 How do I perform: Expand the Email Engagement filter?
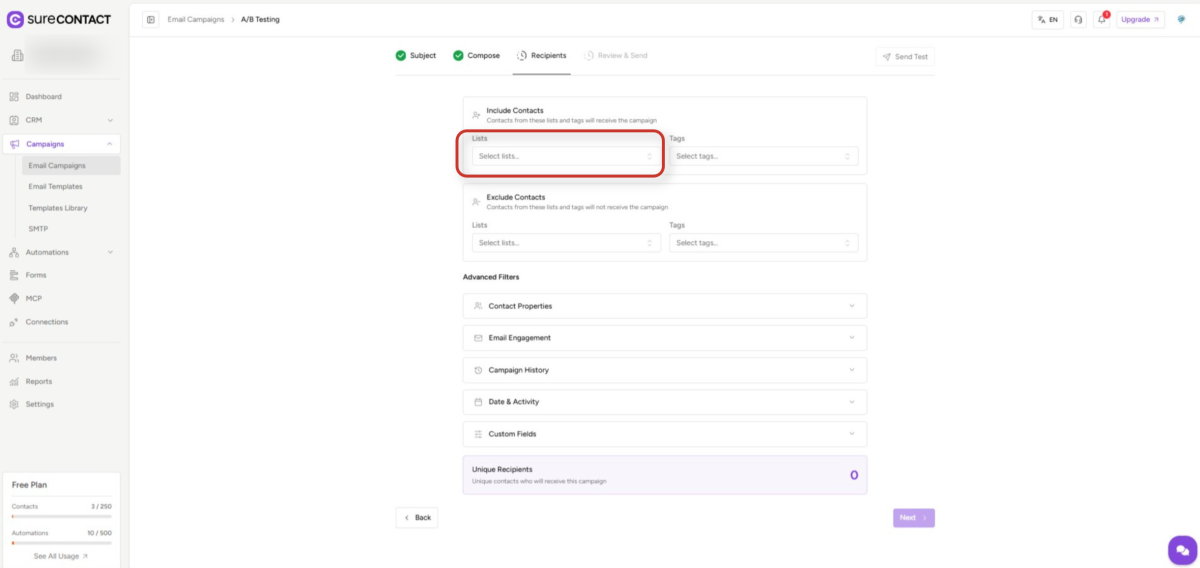(x=665, y=338)
